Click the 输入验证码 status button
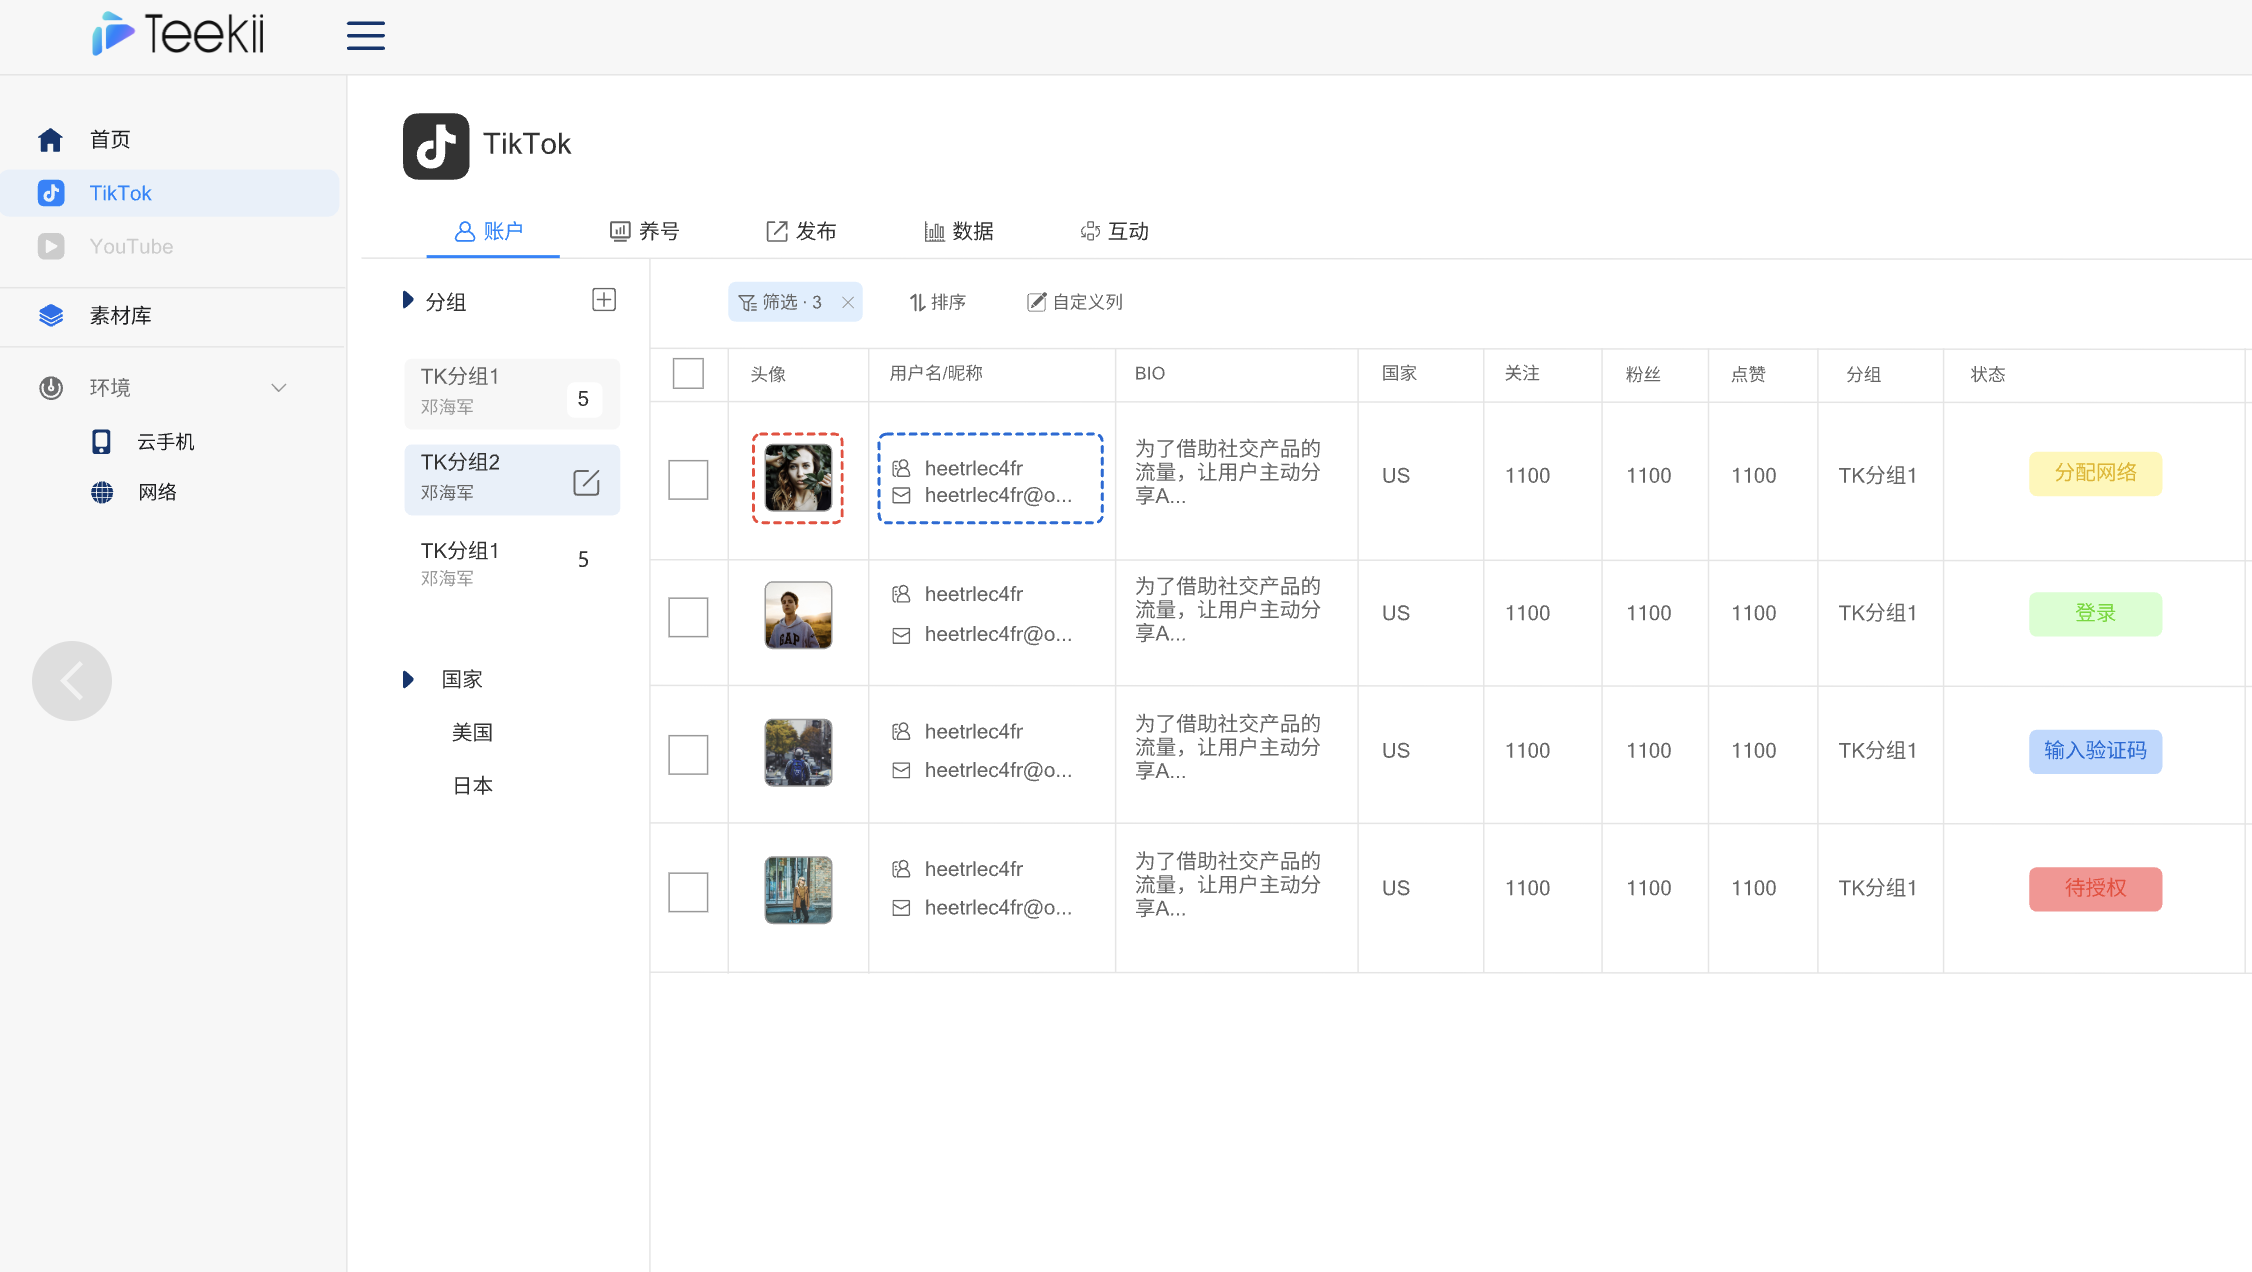Screen dimensions: 2252x1272 coord(2095,751)
